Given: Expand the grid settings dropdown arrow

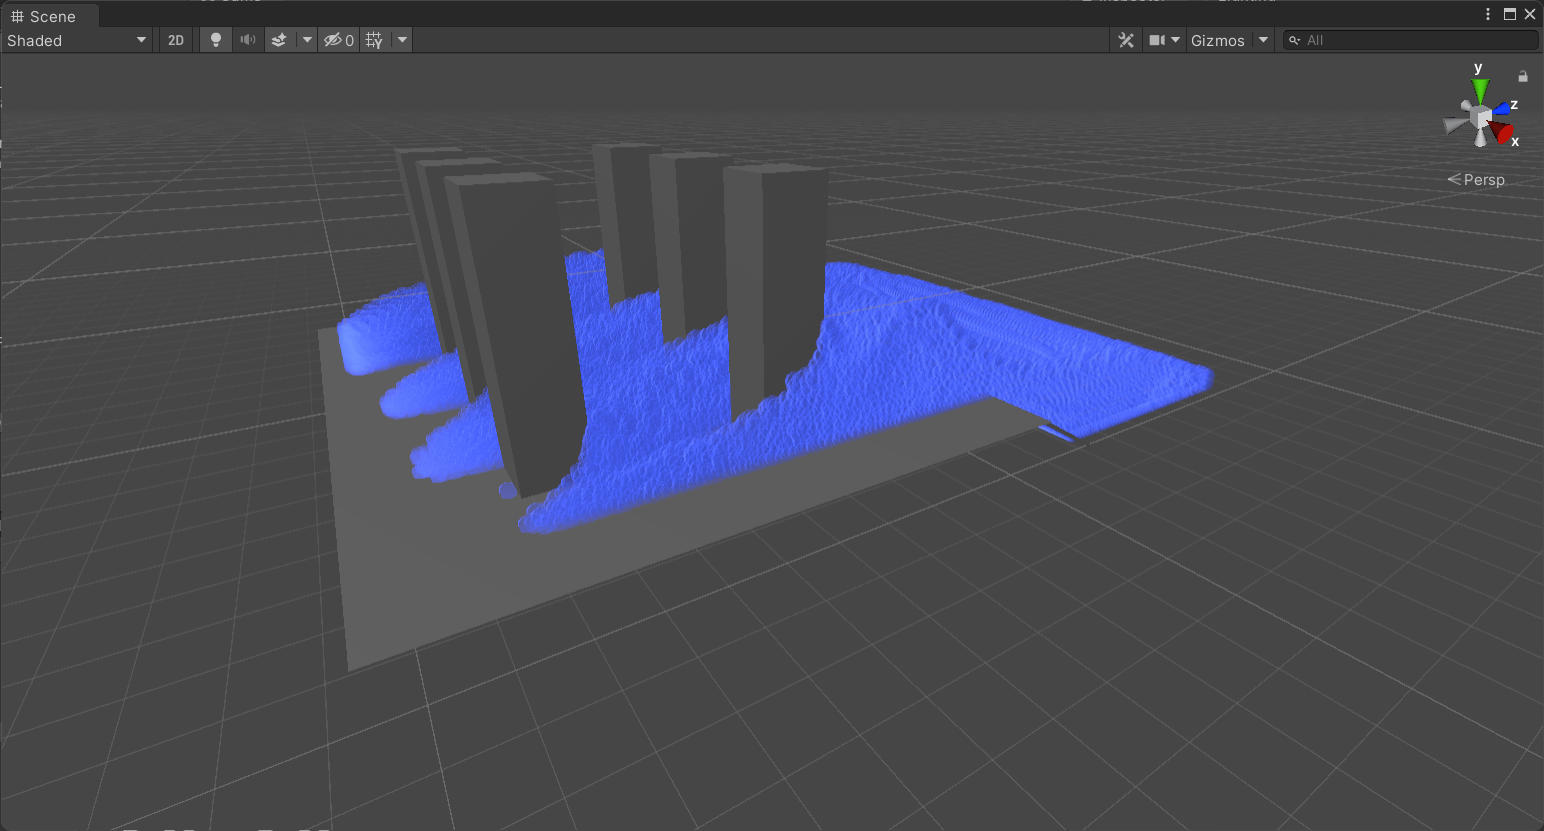Looking at the screenshot, I should point(402,40).
